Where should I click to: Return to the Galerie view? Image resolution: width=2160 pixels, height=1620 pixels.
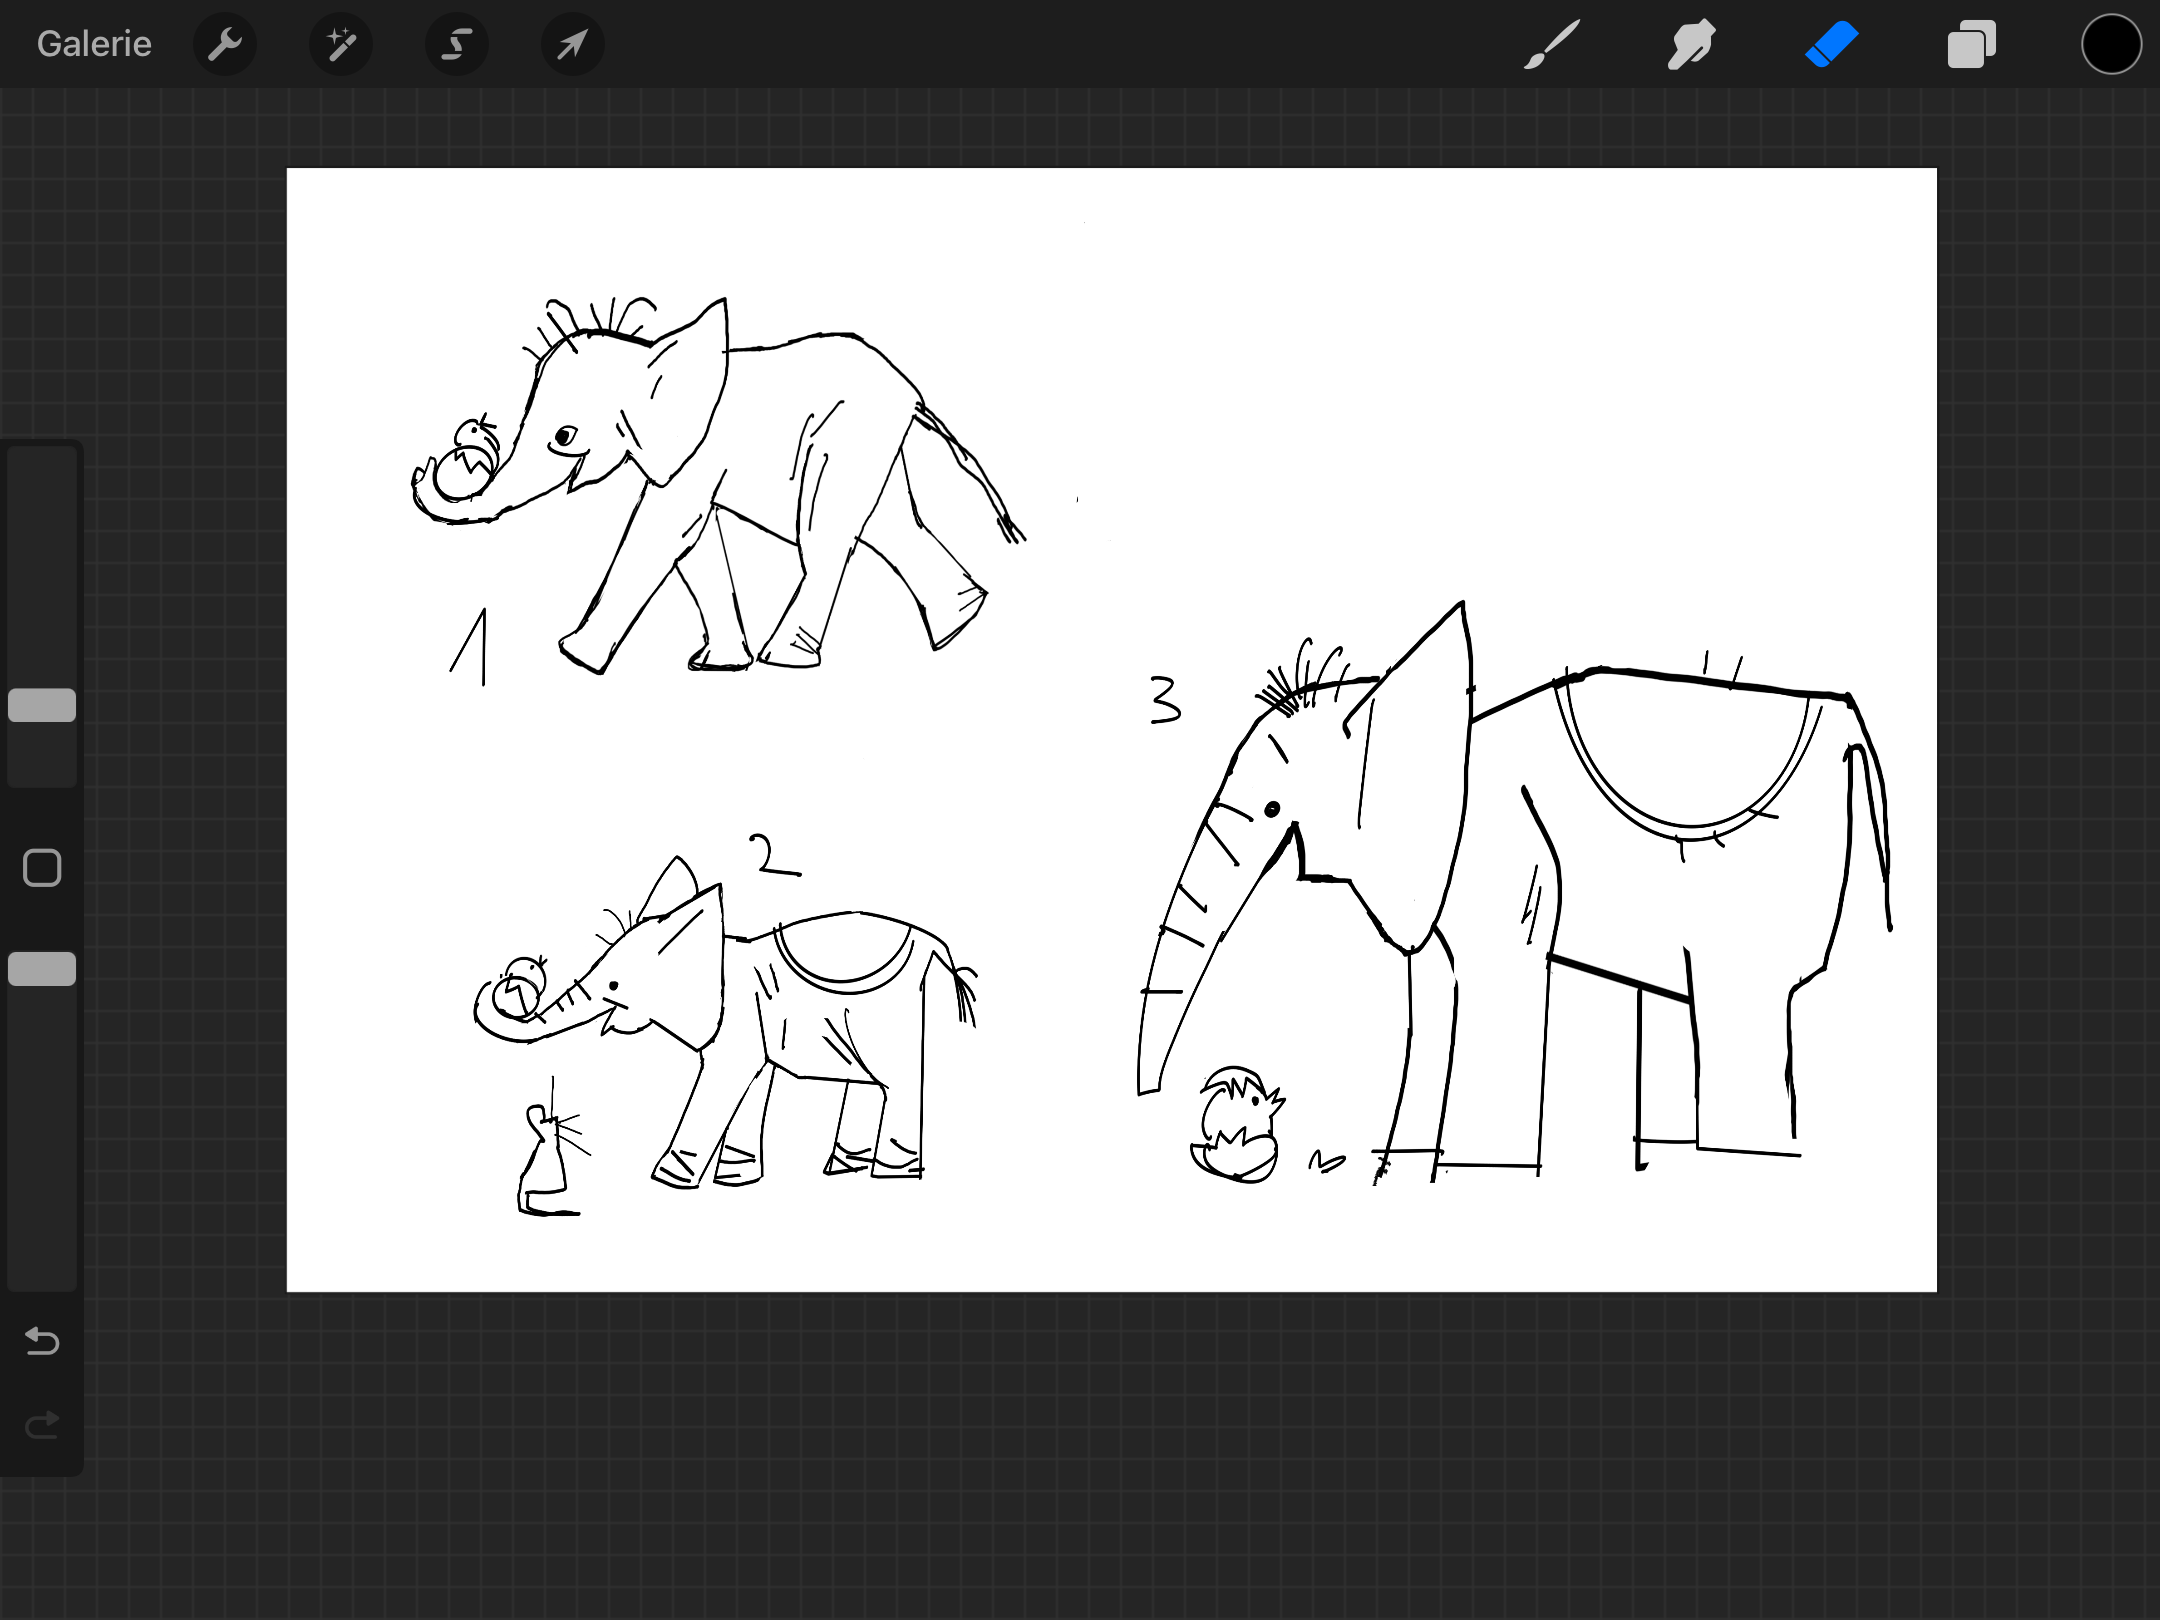tap(94, 44)
